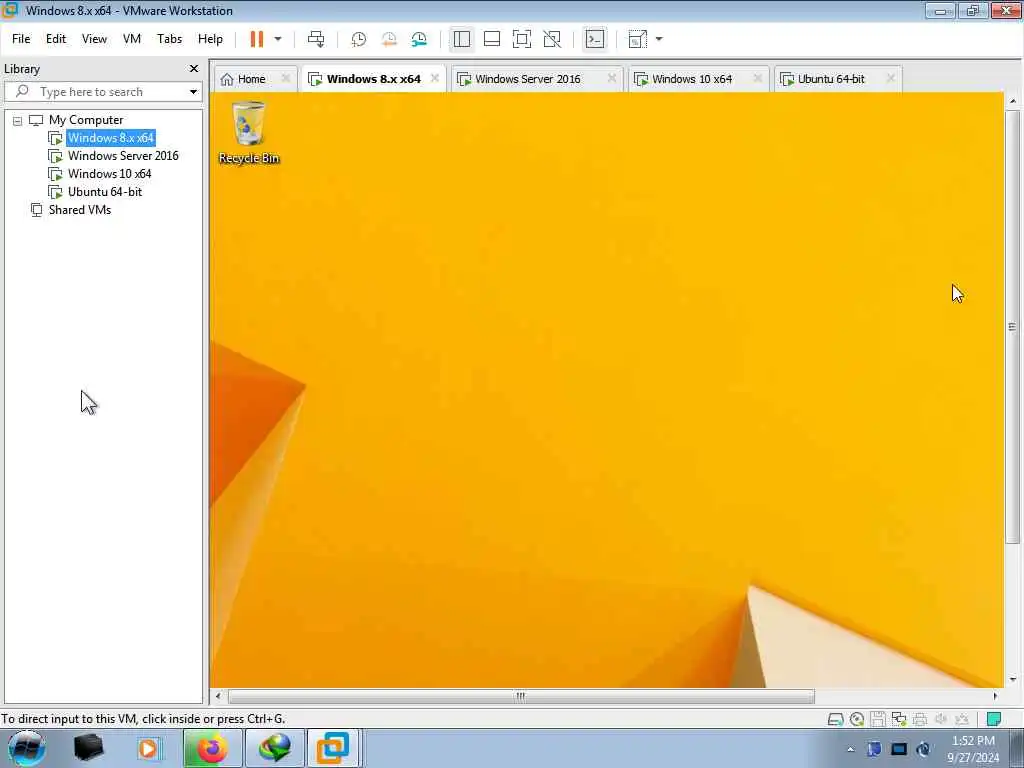Toggle the thumbnail bar view icon
Viewport: 1024px width, 768px height.
tap(492, 39)
